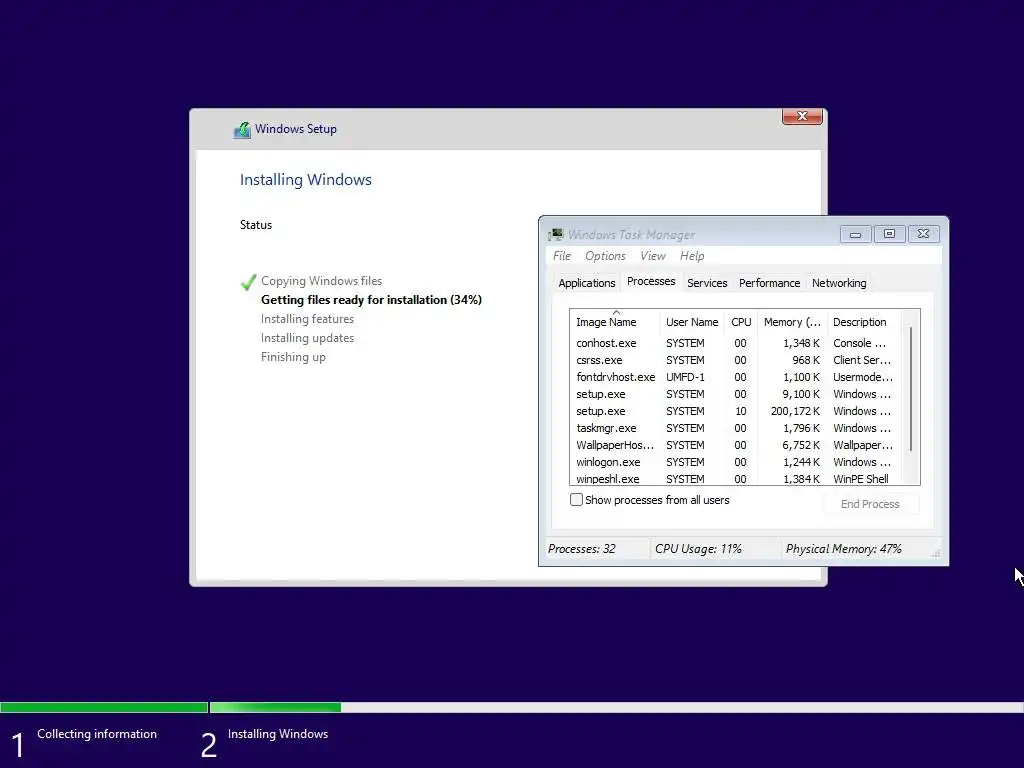This screenshot has width=1024, height=768.
Task: Open the Options menu in Task Manager
Action: click(x=605, y=256)
